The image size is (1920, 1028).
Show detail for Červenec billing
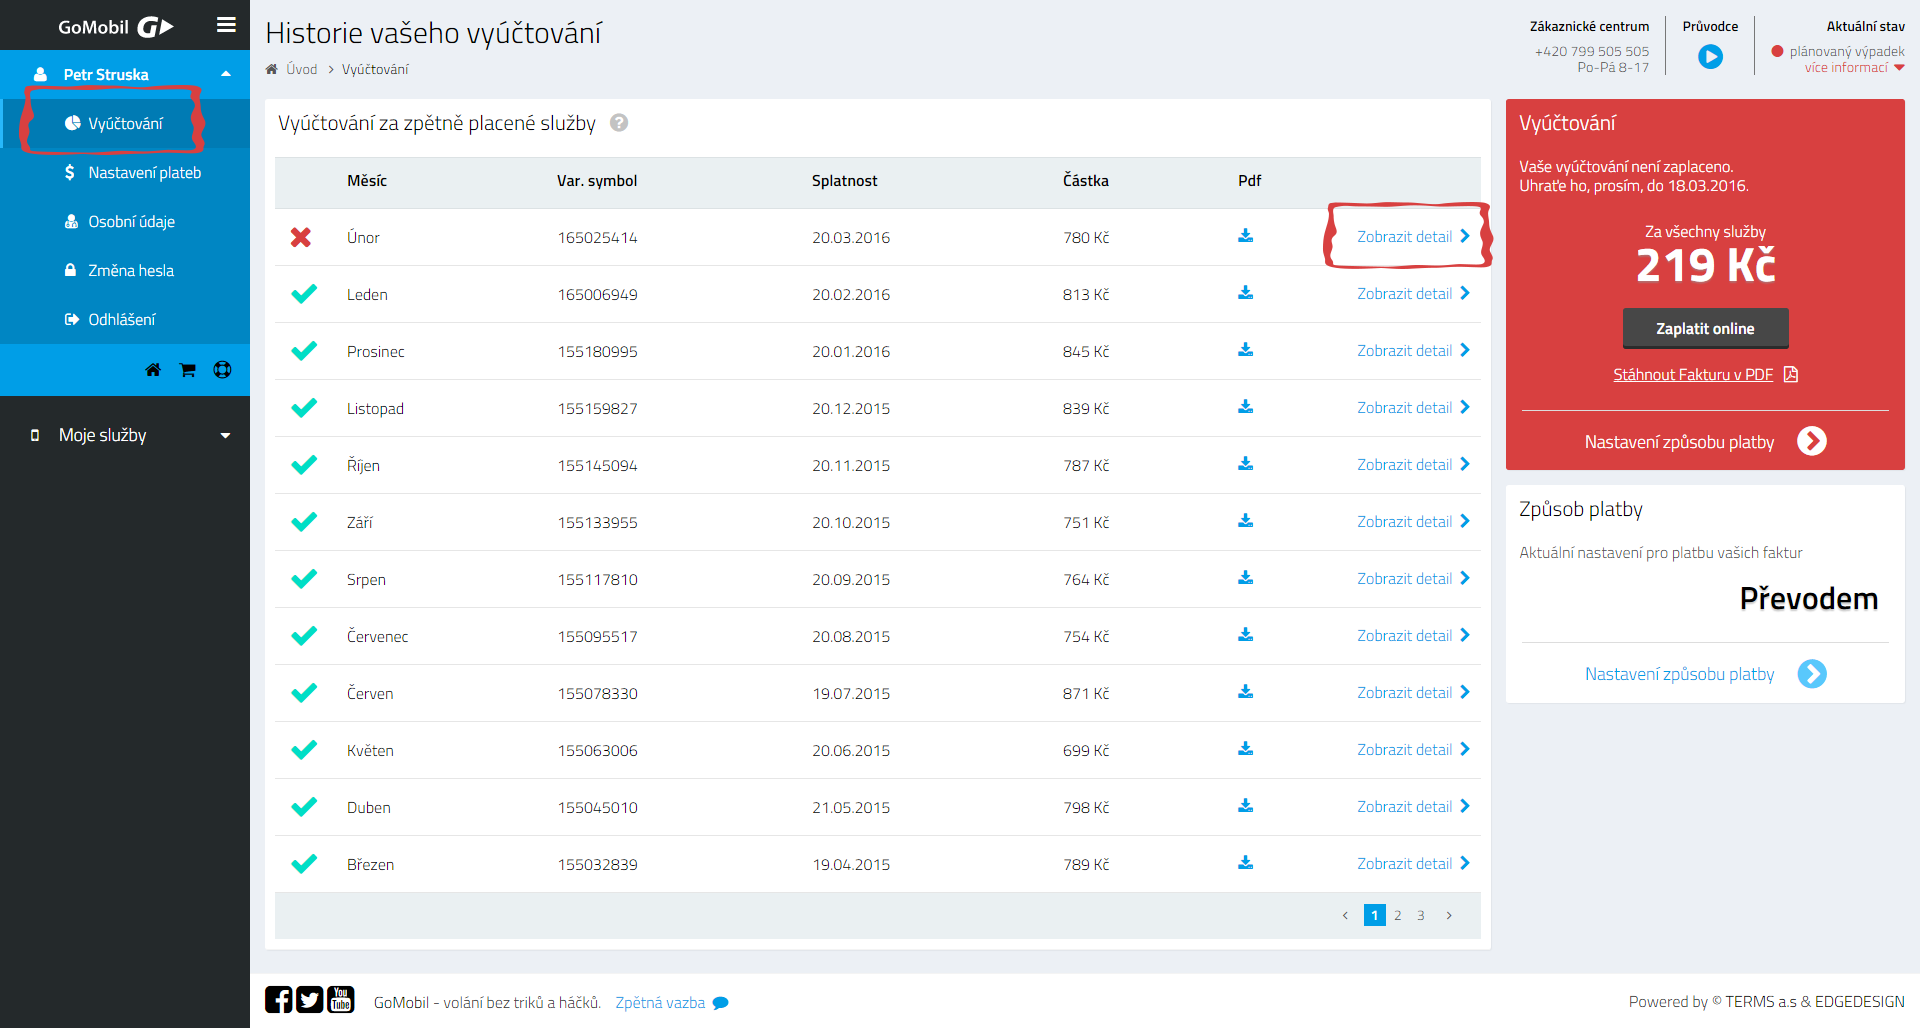coord(1413,635)
